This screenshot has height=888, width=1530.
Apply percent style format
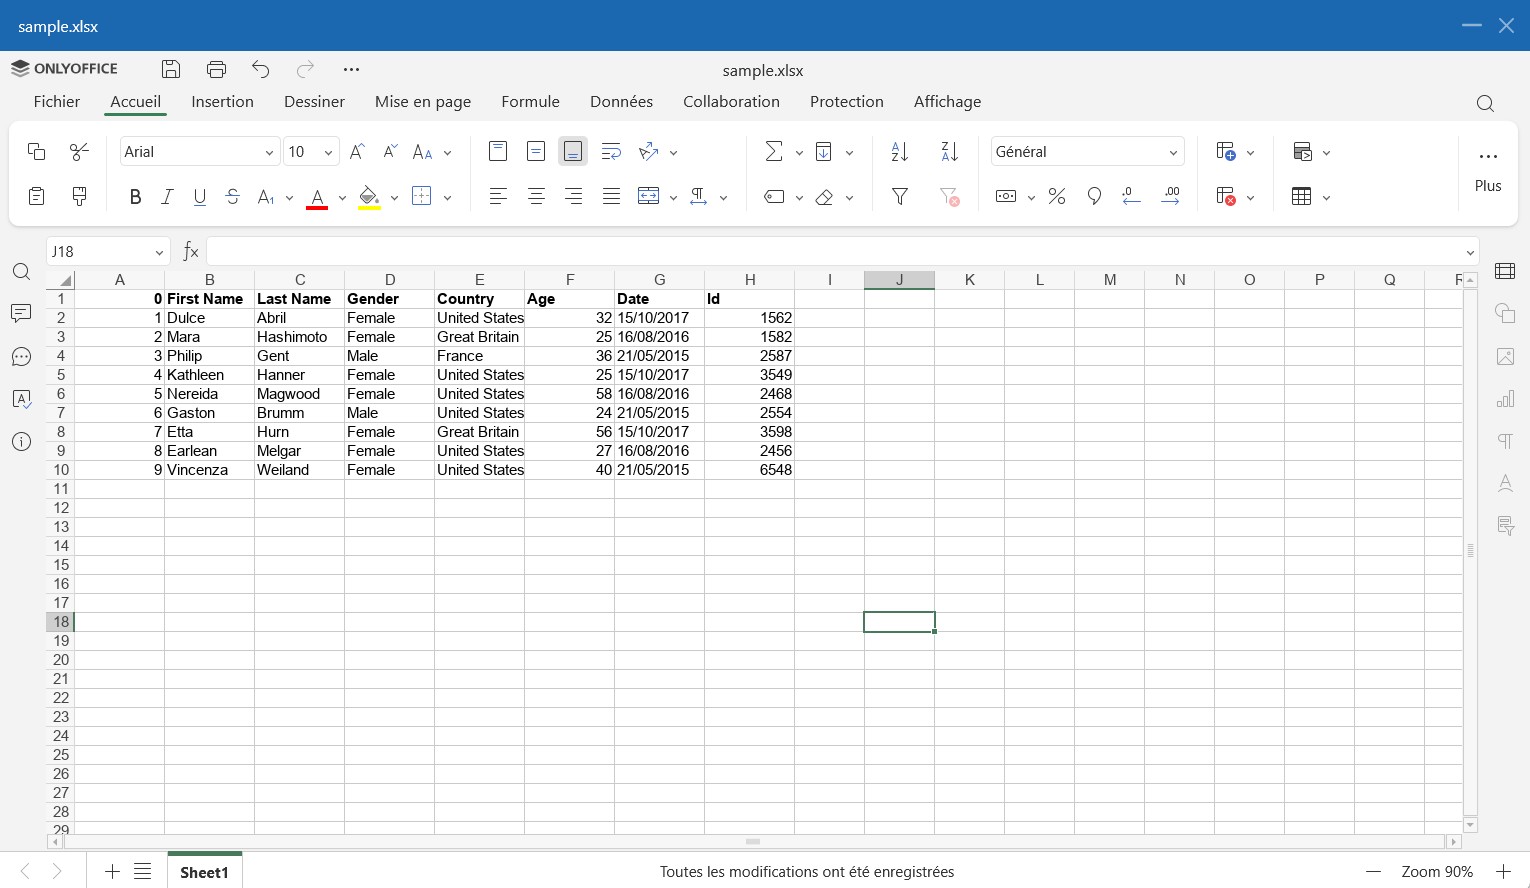pyautogui.click(x=1057, y=197)
